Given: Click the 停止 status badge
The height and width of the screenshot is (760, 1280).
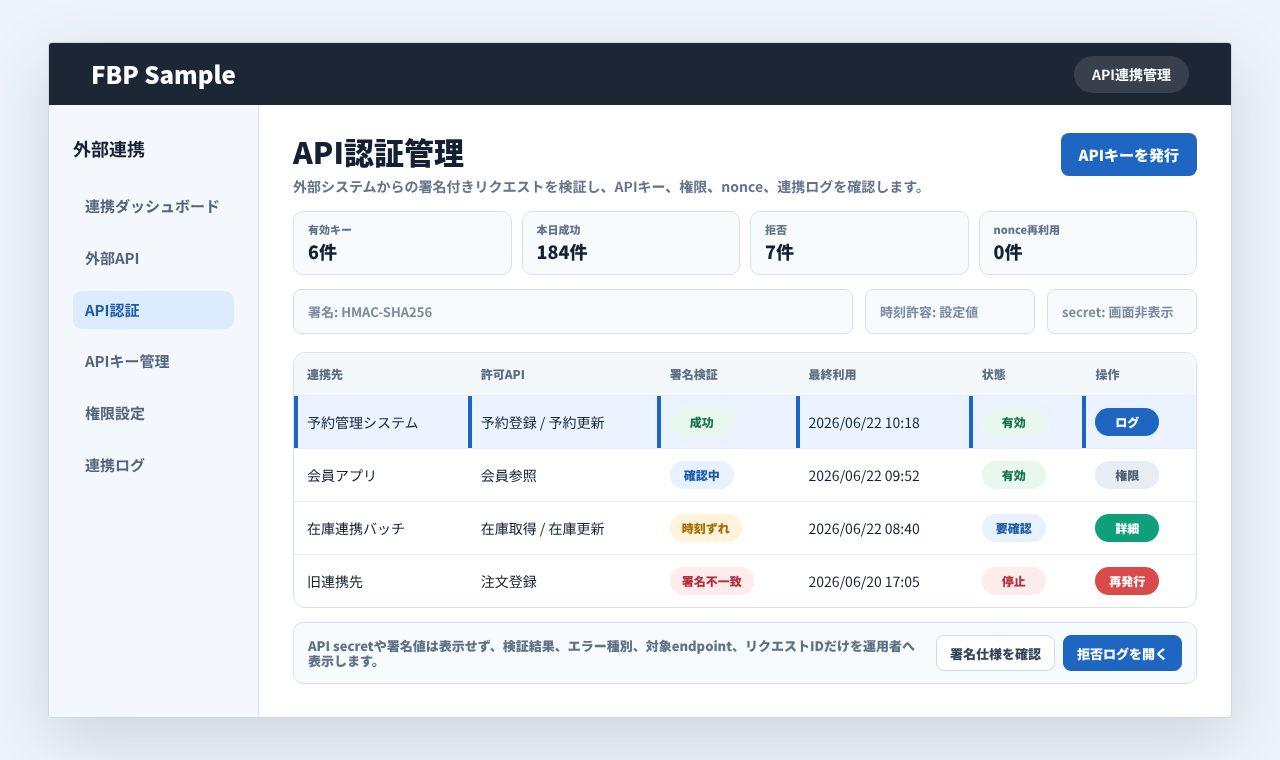Looking at the screenshot, I should [x=1014, y=581].
